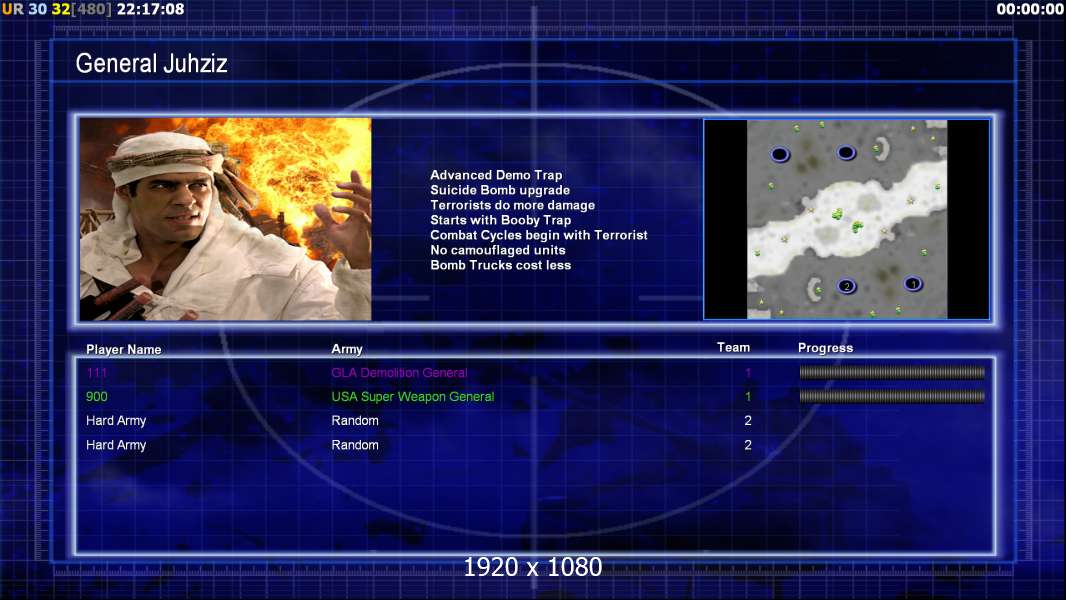Click the 'Player Name' column header
Viewport: 1066px width, 600px height.
tap(124, 349)
